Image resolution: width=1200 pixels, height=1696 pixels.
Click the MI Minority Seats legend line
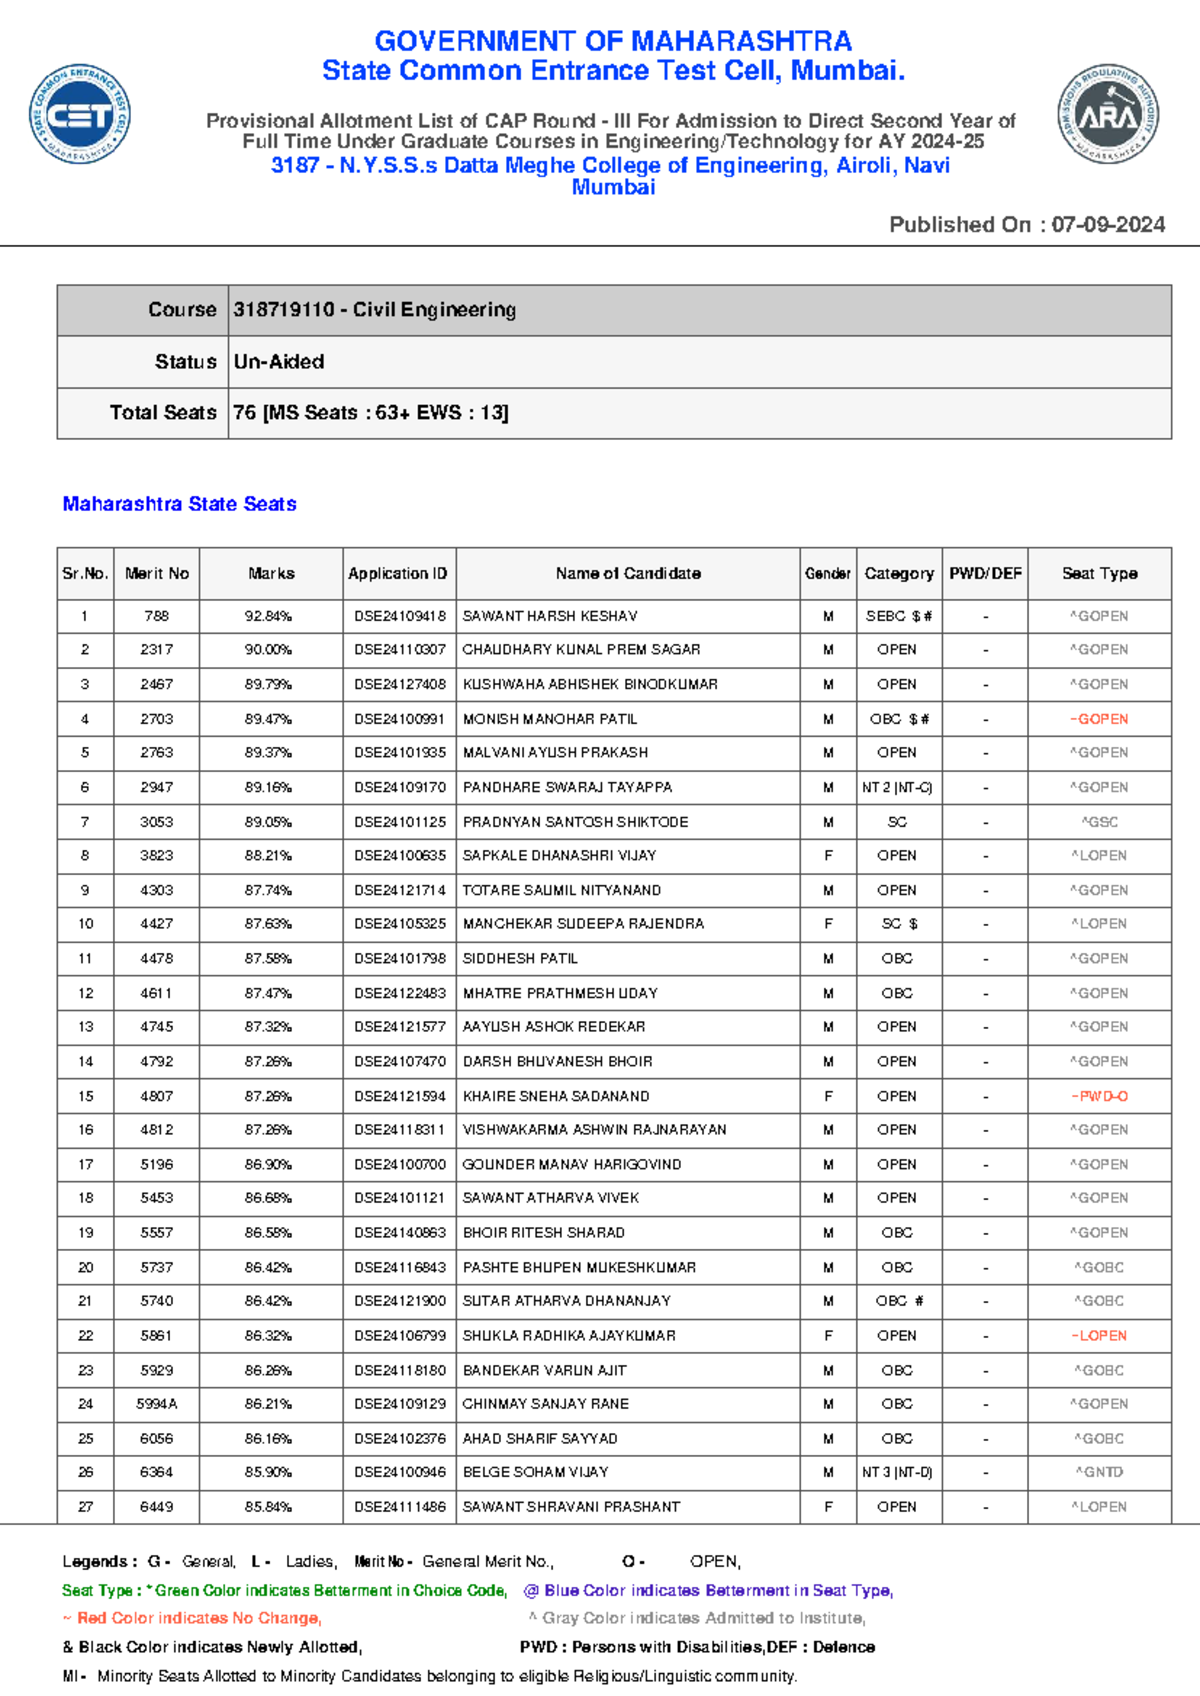pos(430,1676)
